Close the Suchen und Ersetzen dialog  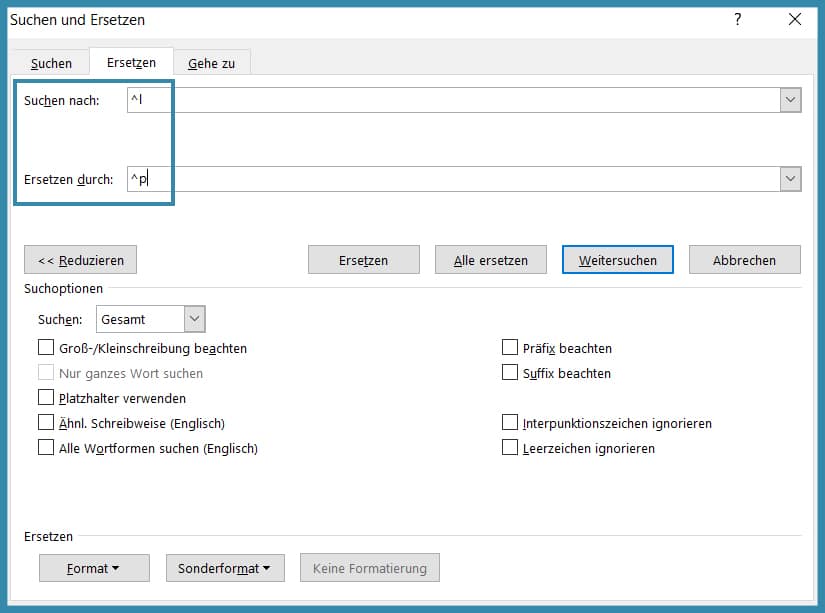(x=795, y=19)
